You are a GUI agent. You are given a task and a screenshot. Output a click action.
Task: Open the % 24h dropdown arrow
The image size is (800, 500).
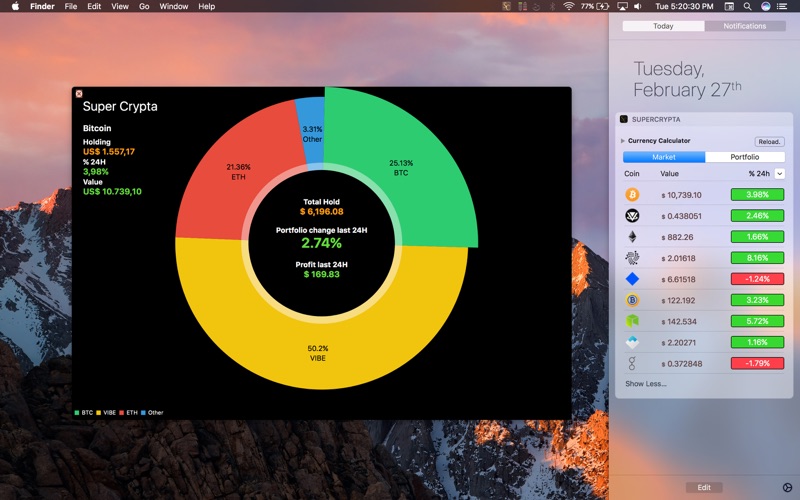779,173
